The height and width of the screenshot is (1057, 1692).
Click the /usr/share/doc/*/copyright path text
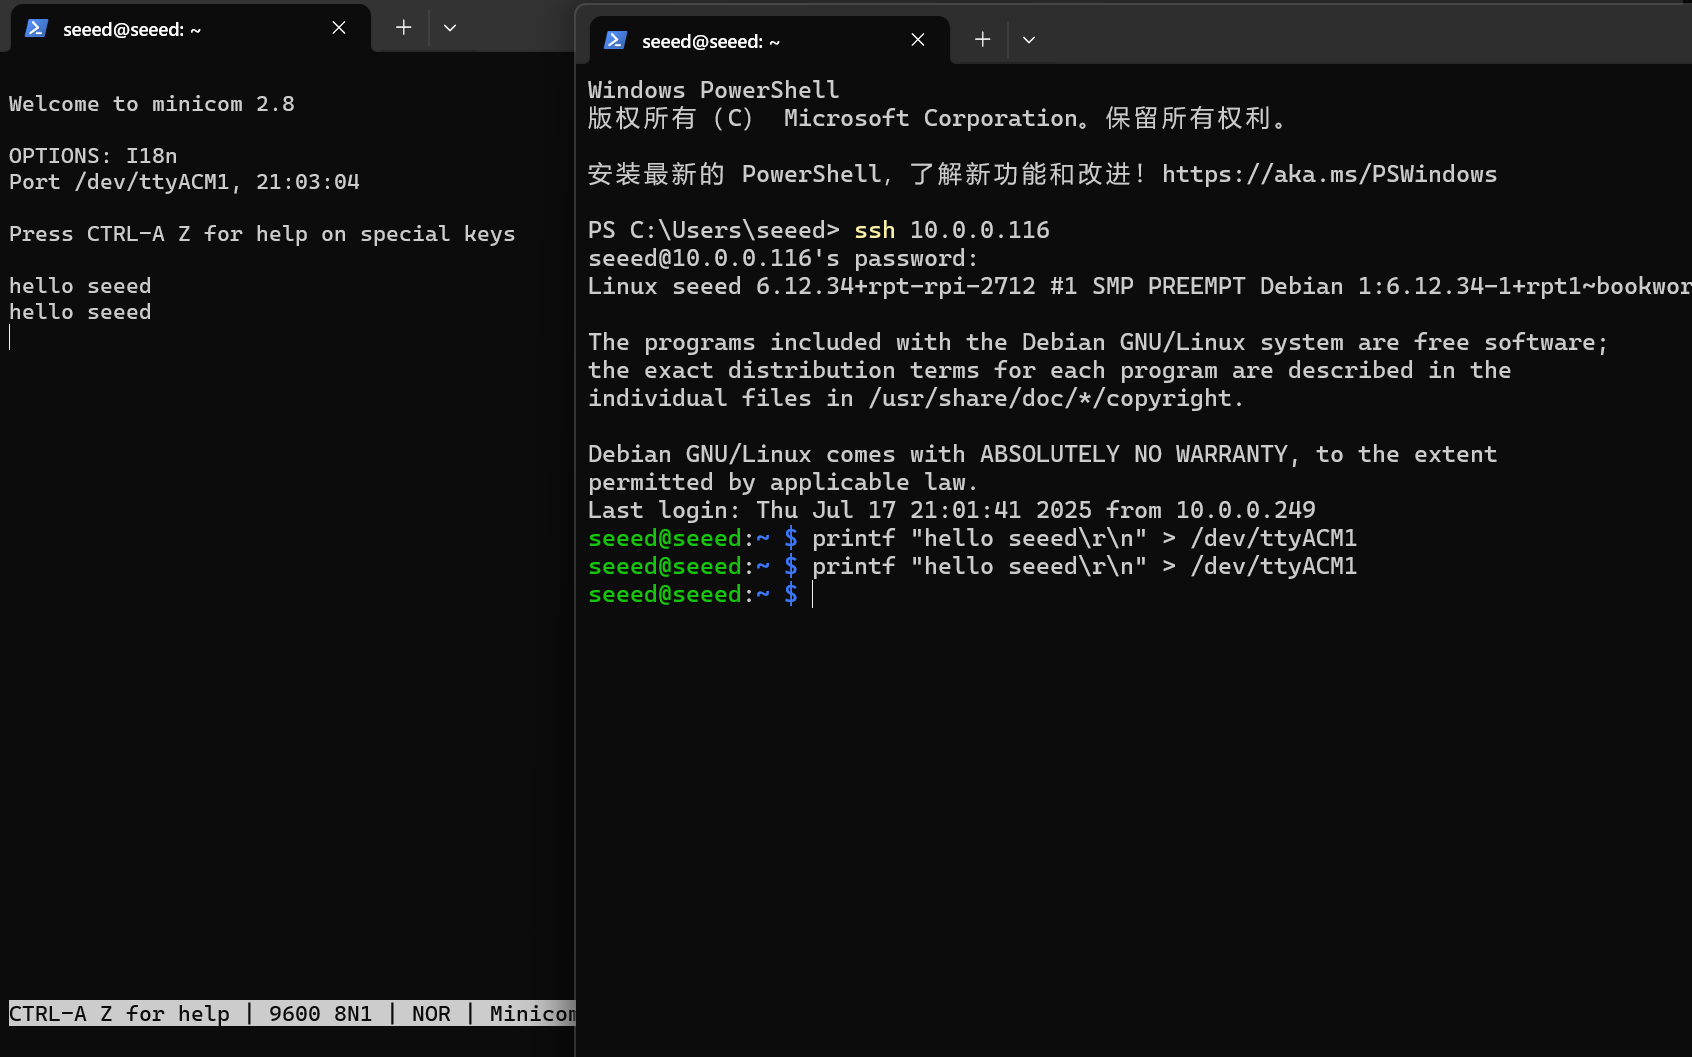point(1055,399)
